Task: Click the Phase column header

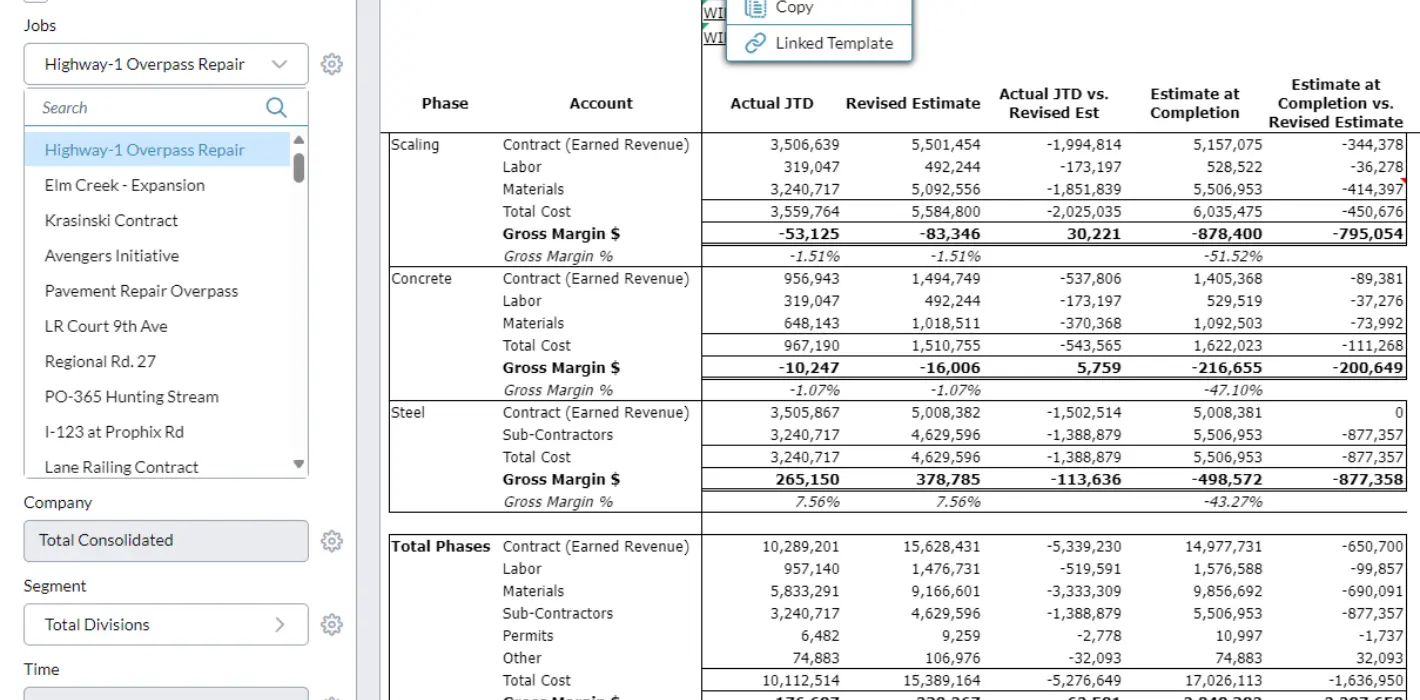Action: tap(445, 103)
